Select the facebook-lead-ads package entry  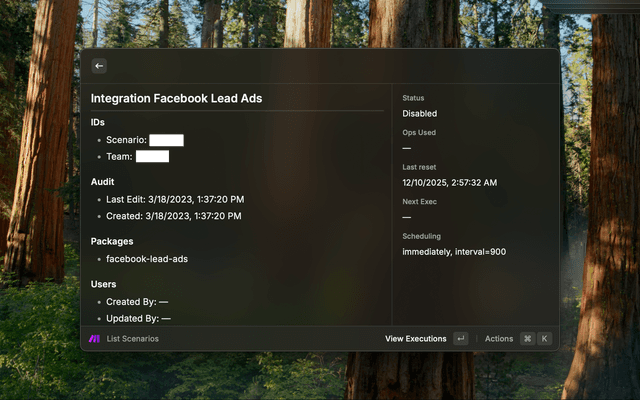(147, 259)
